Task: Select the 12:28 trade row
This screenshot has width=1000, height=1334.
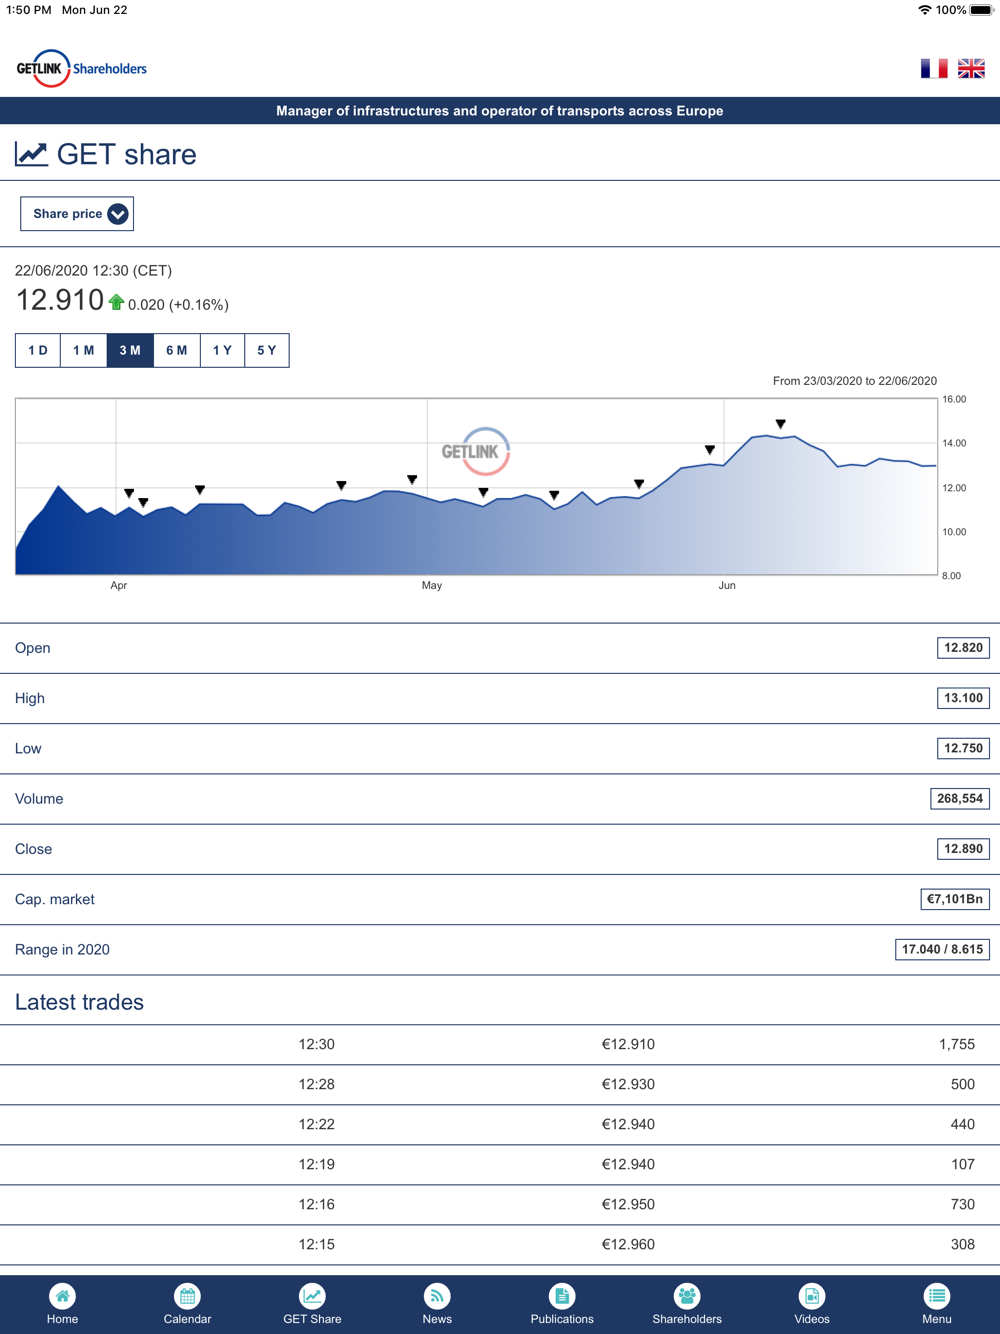Action: click(500, 1084)
